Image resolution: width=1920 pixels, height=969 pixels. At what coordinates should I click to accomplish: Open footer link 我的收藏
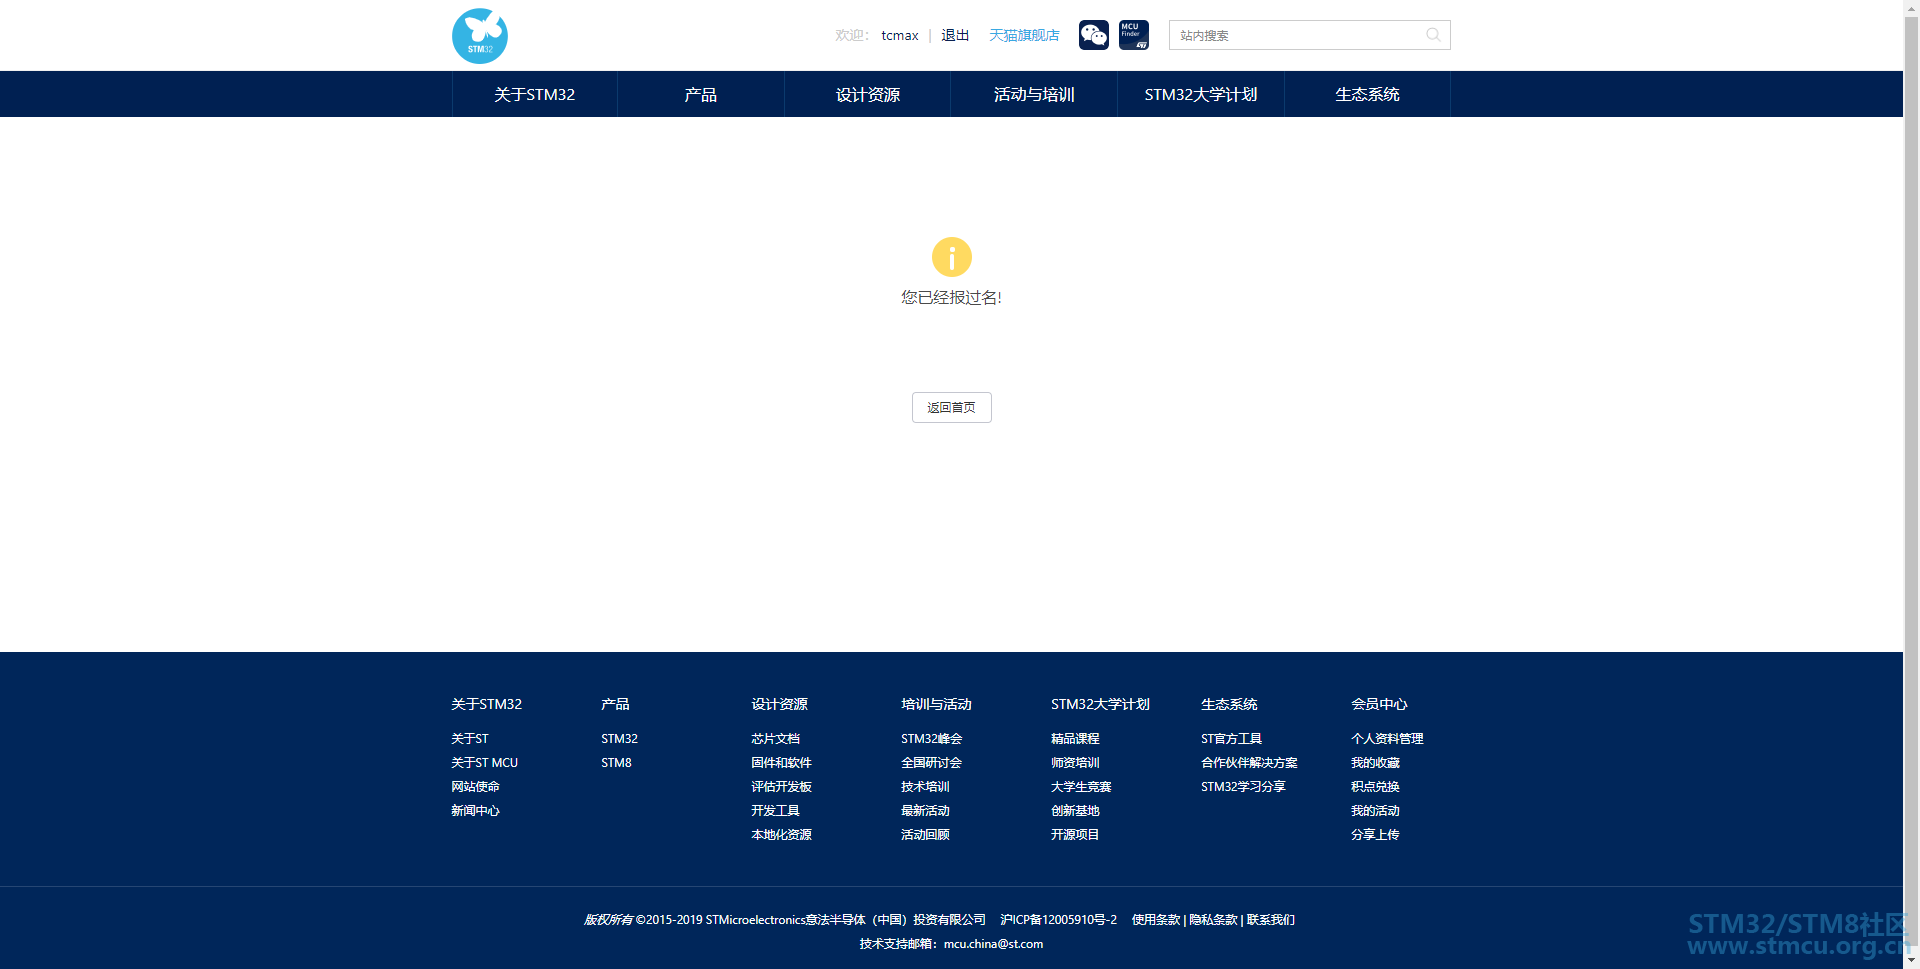click(x=1375, y=763)
